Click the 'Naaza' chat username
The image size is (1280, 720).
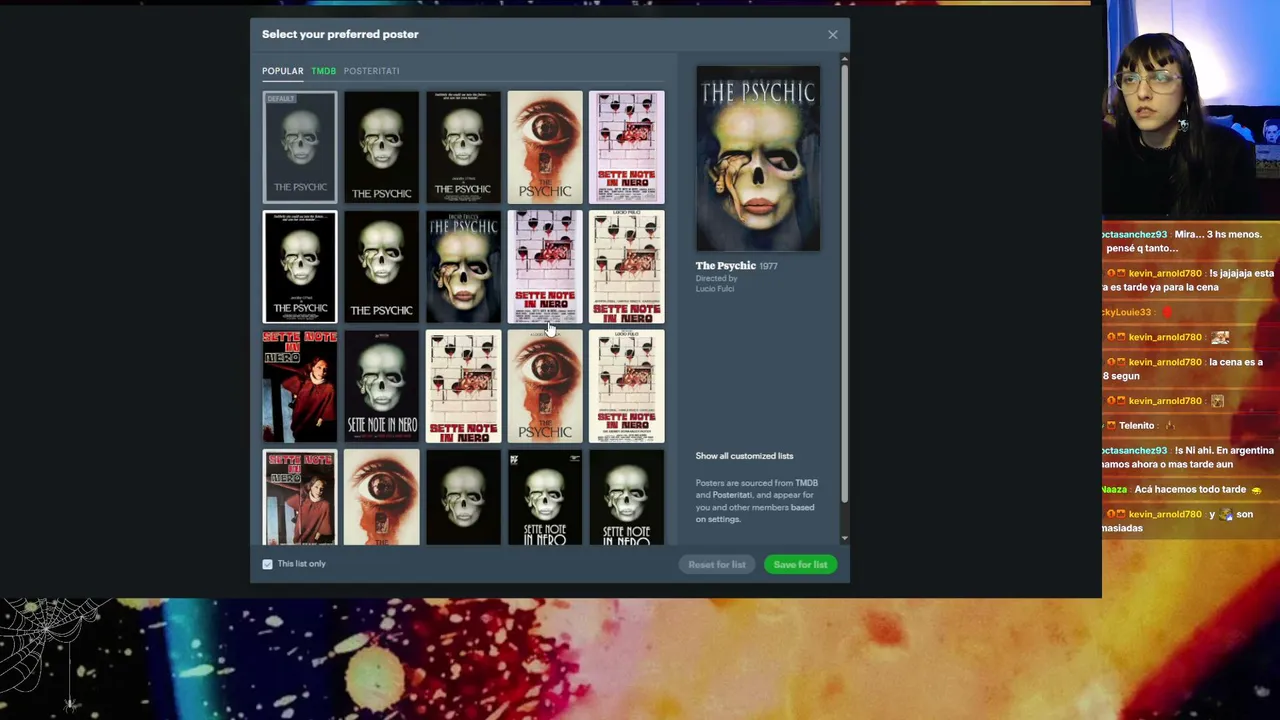click(x=1114, y=490)
